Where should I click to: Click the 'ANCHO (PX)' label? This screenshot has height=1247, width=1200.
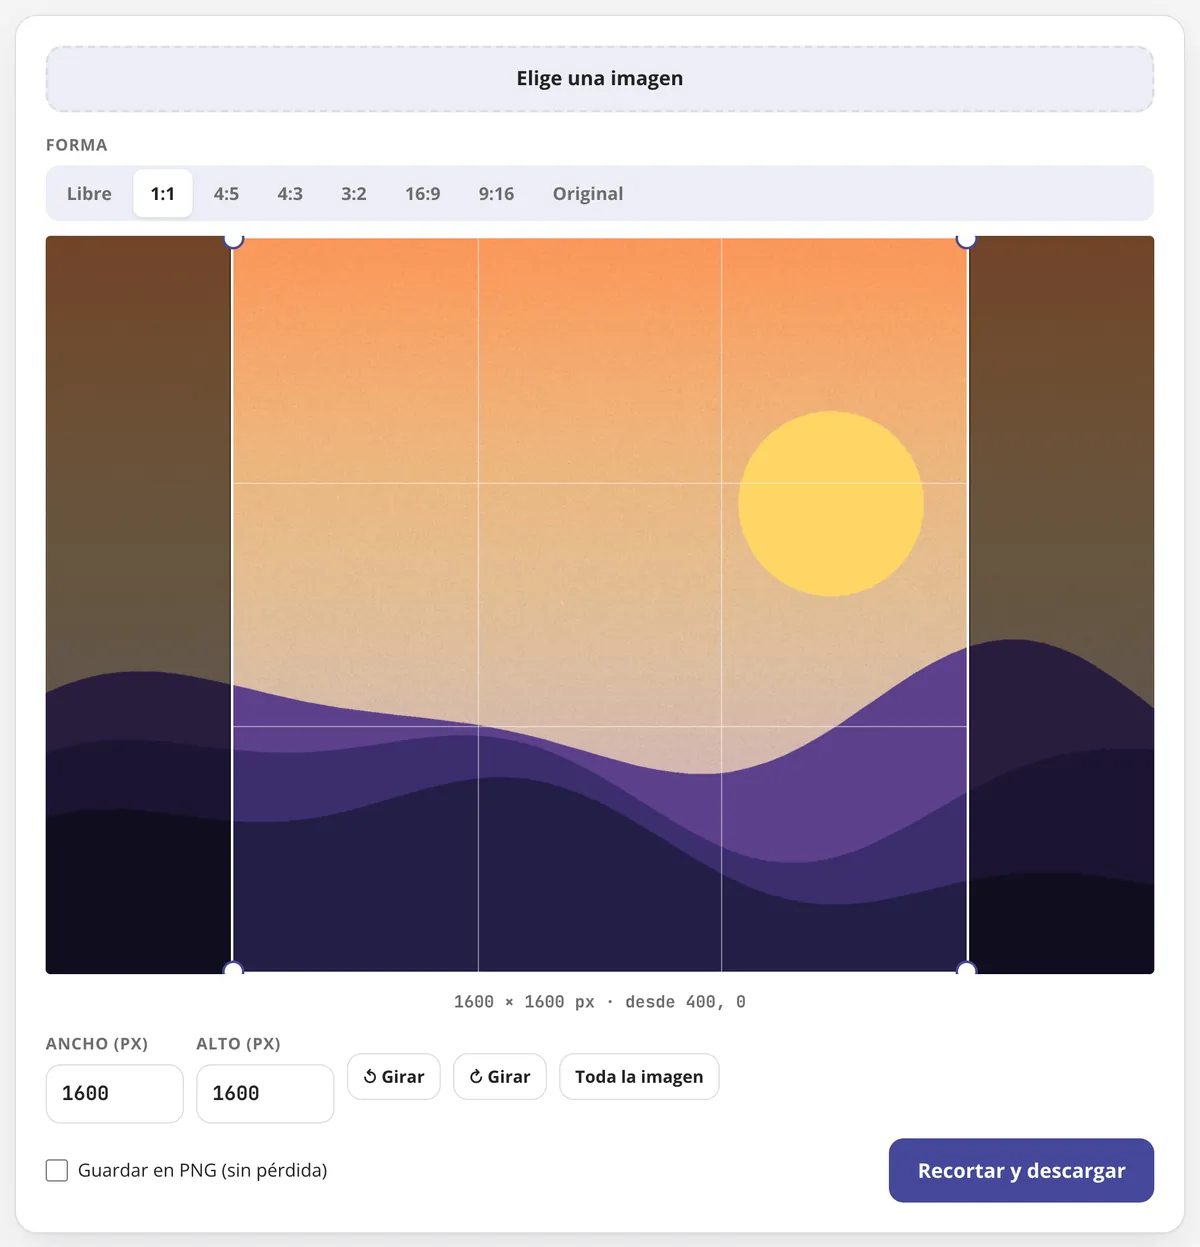coord(97,1044)
